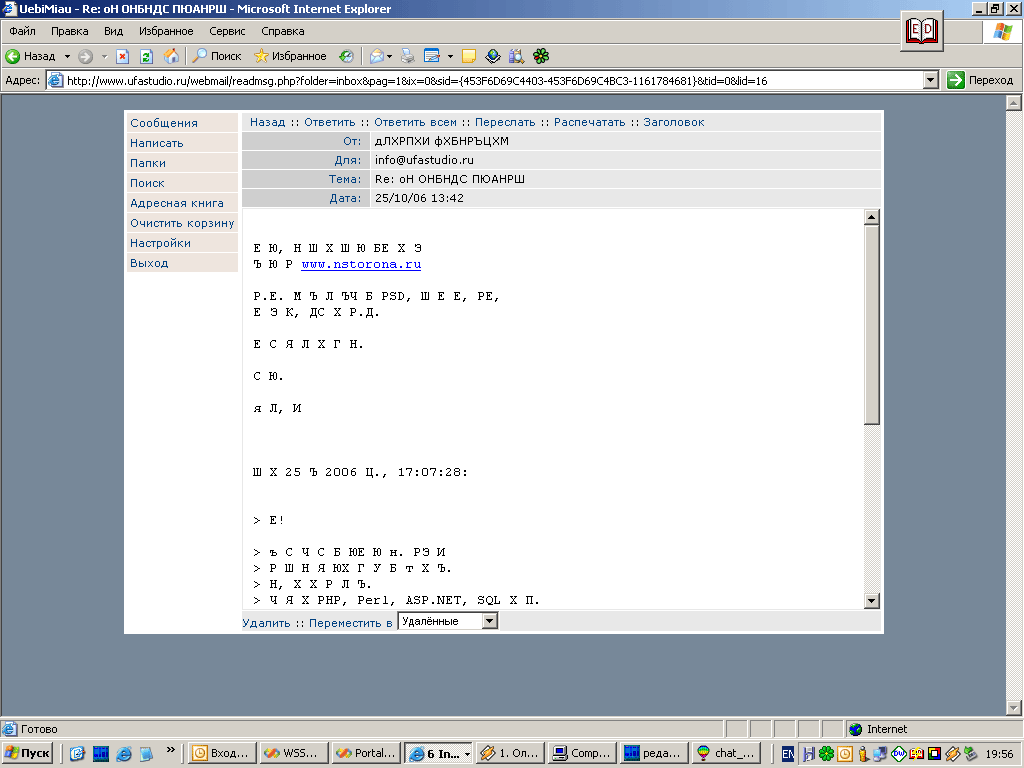The image size is (1024, 768).
Task: Open the Вид menu
Action: coord(112,31)
